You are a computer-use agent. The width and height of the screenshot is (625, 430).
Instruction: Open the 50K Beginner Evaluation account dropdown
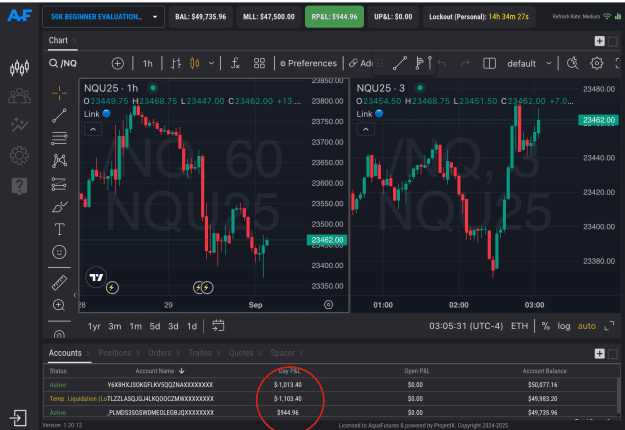coord(104,17)
